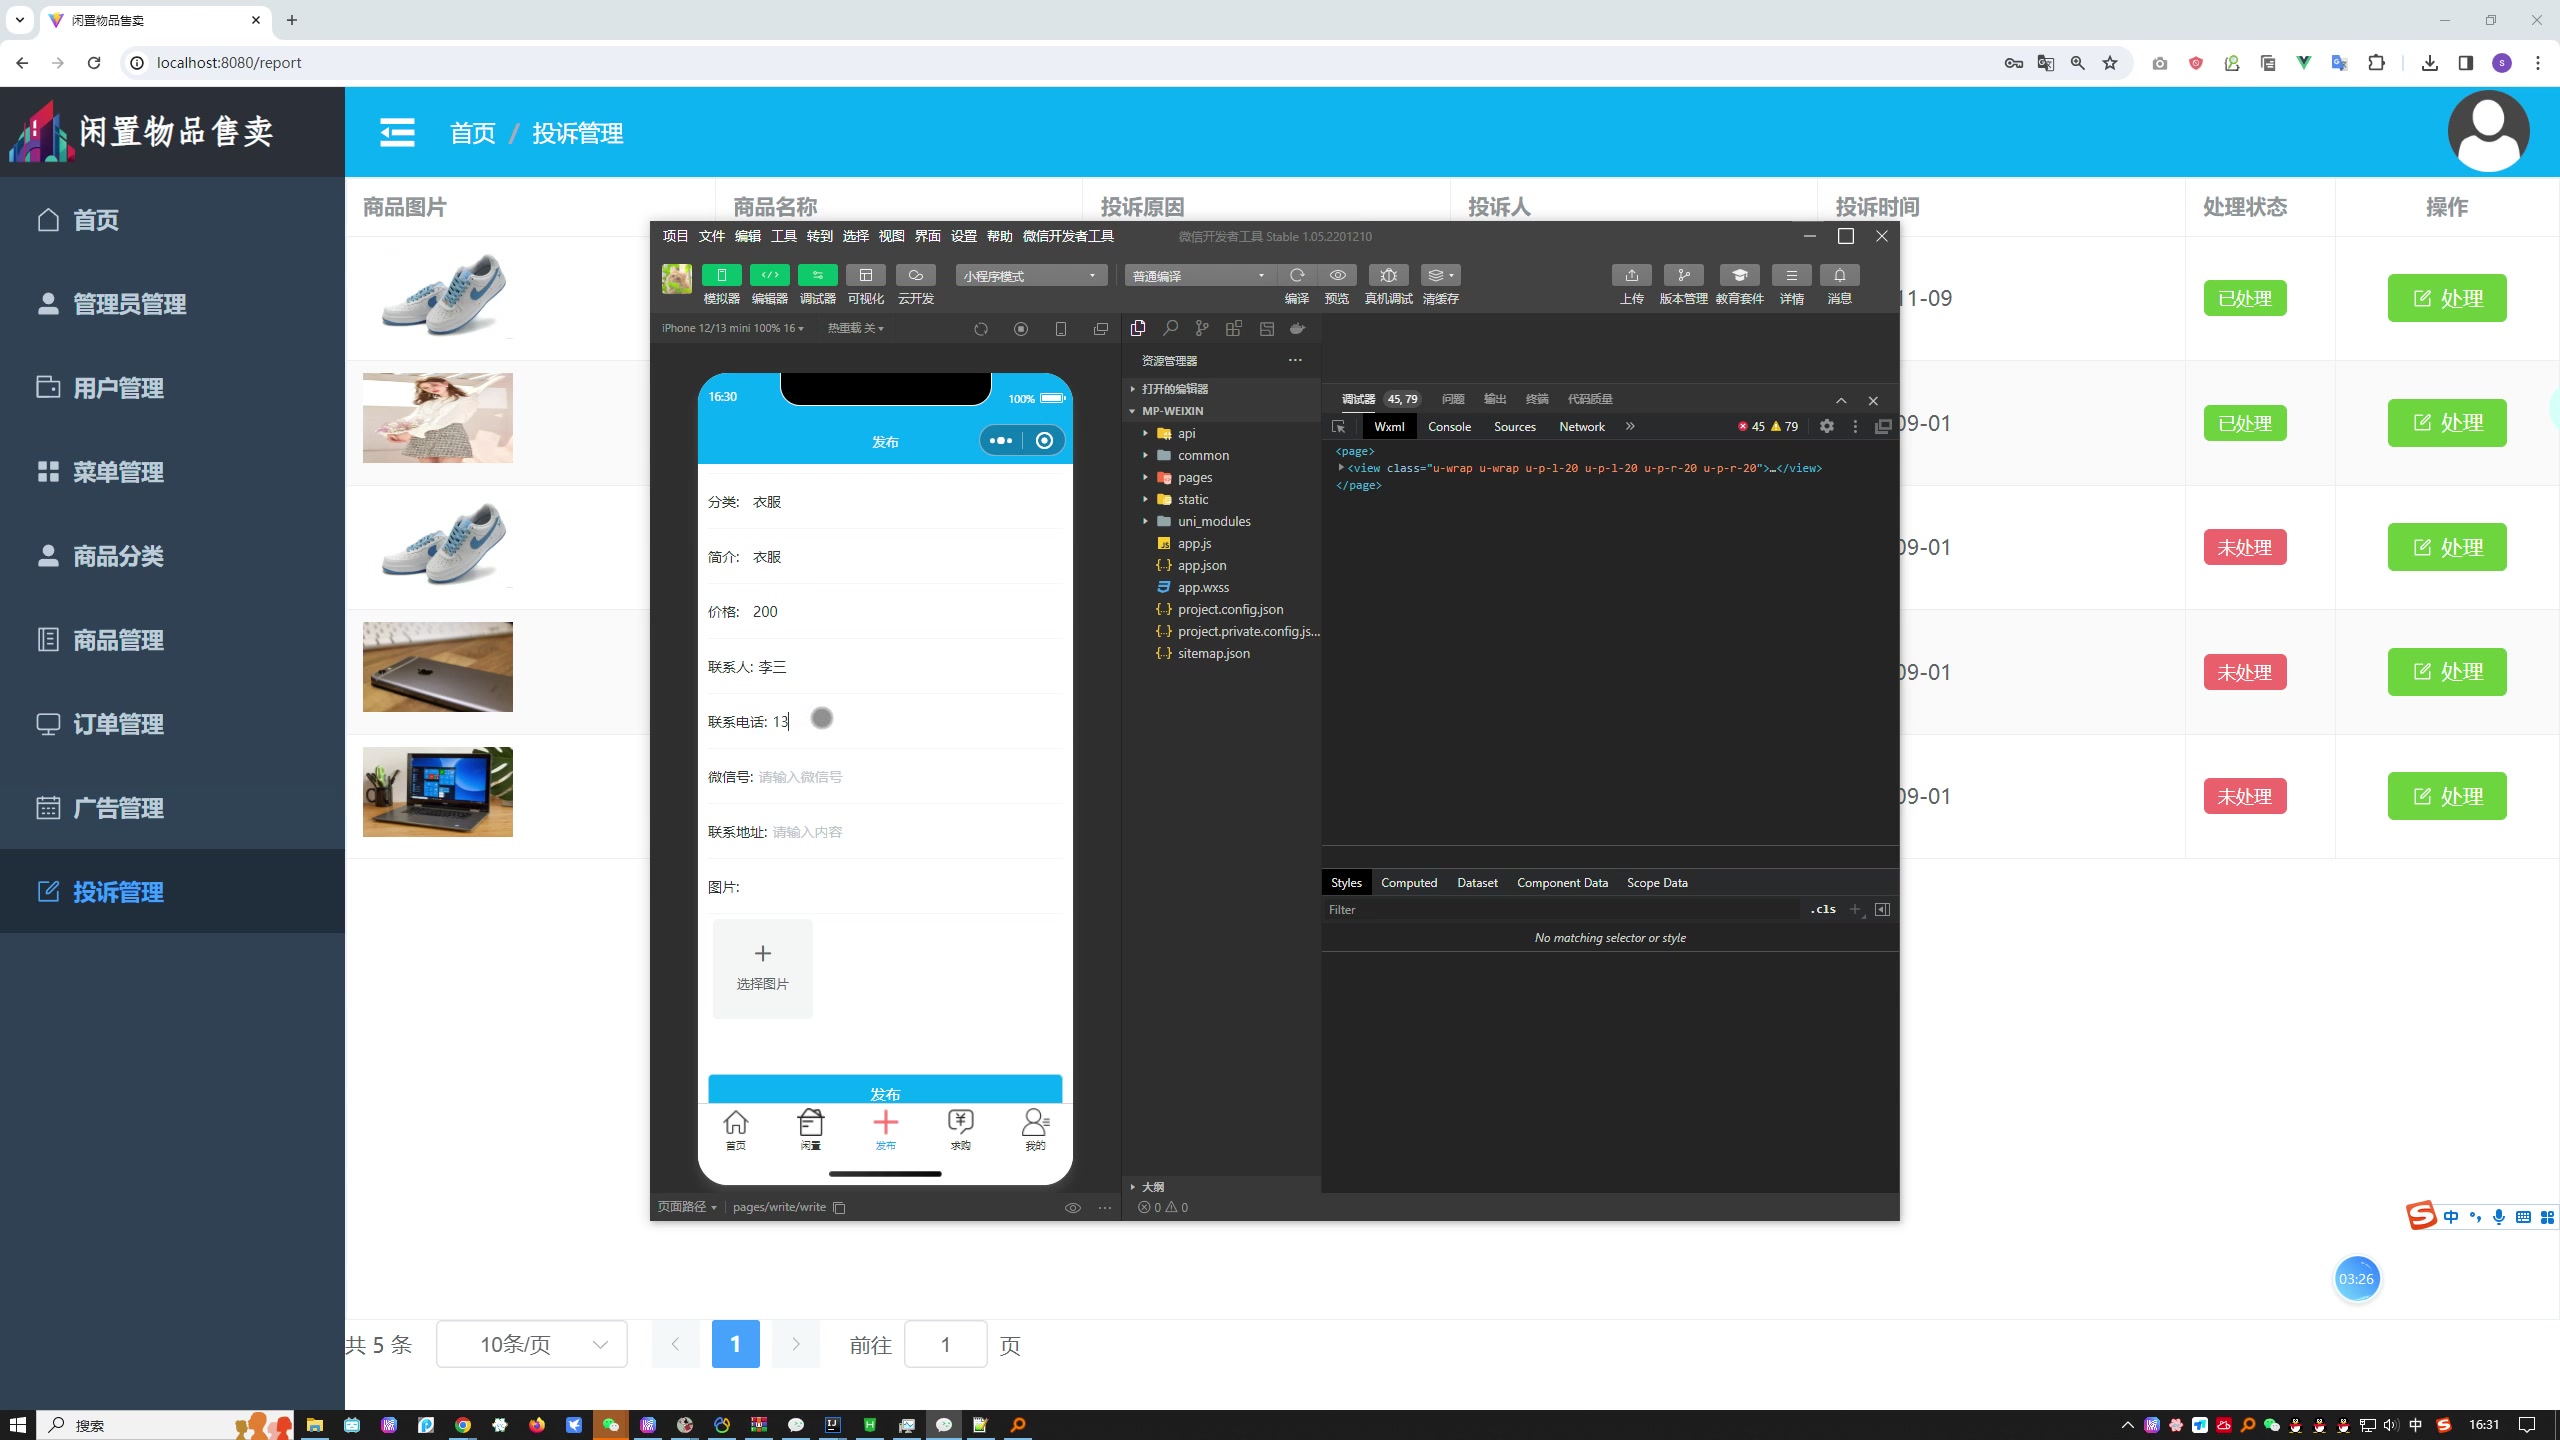Click 处理 button for first complaint row
Viewport: 2560px width, 1440px height.
tap(2447, 297)
